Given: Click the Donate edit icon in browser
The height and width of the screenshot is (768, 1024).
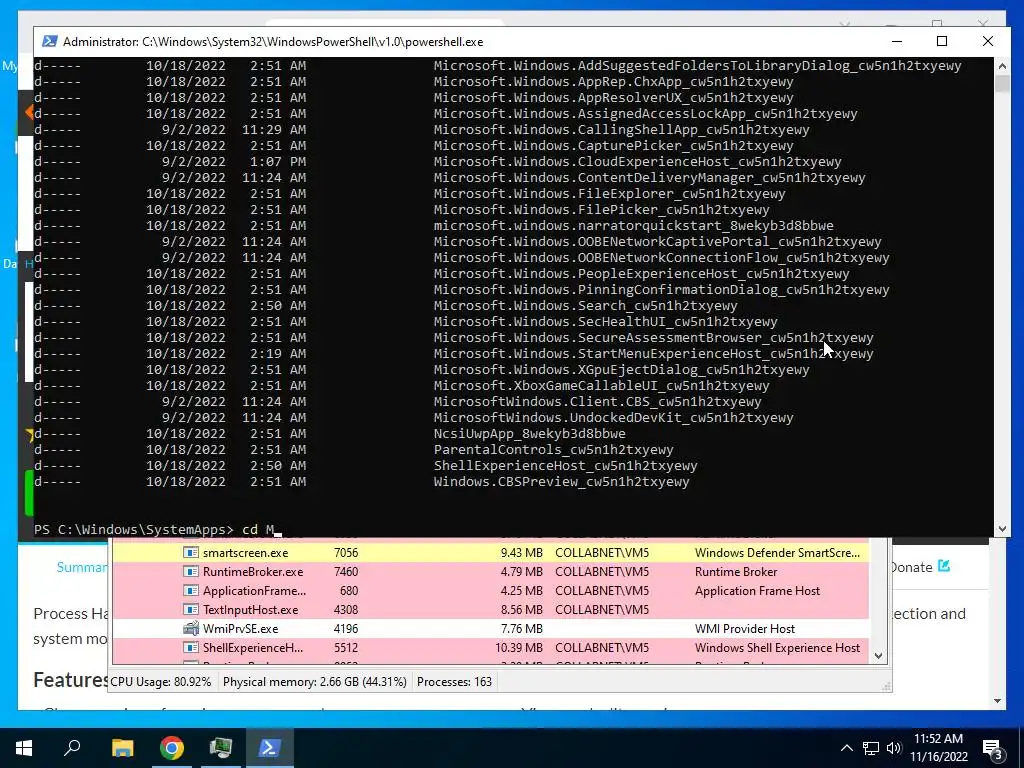Looking at the screenshot, I should coord(944,566).
